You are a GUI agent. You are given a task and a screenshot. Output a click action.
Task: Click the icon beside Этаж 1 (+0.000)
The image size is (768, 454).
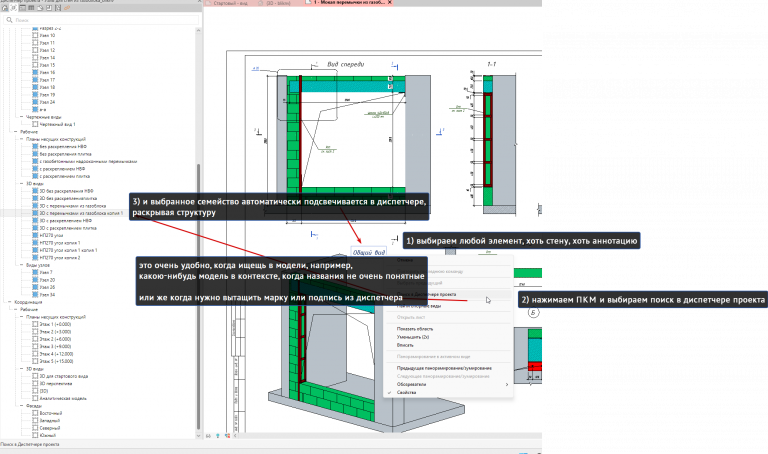pyautogui.click(x=35, y=324)
